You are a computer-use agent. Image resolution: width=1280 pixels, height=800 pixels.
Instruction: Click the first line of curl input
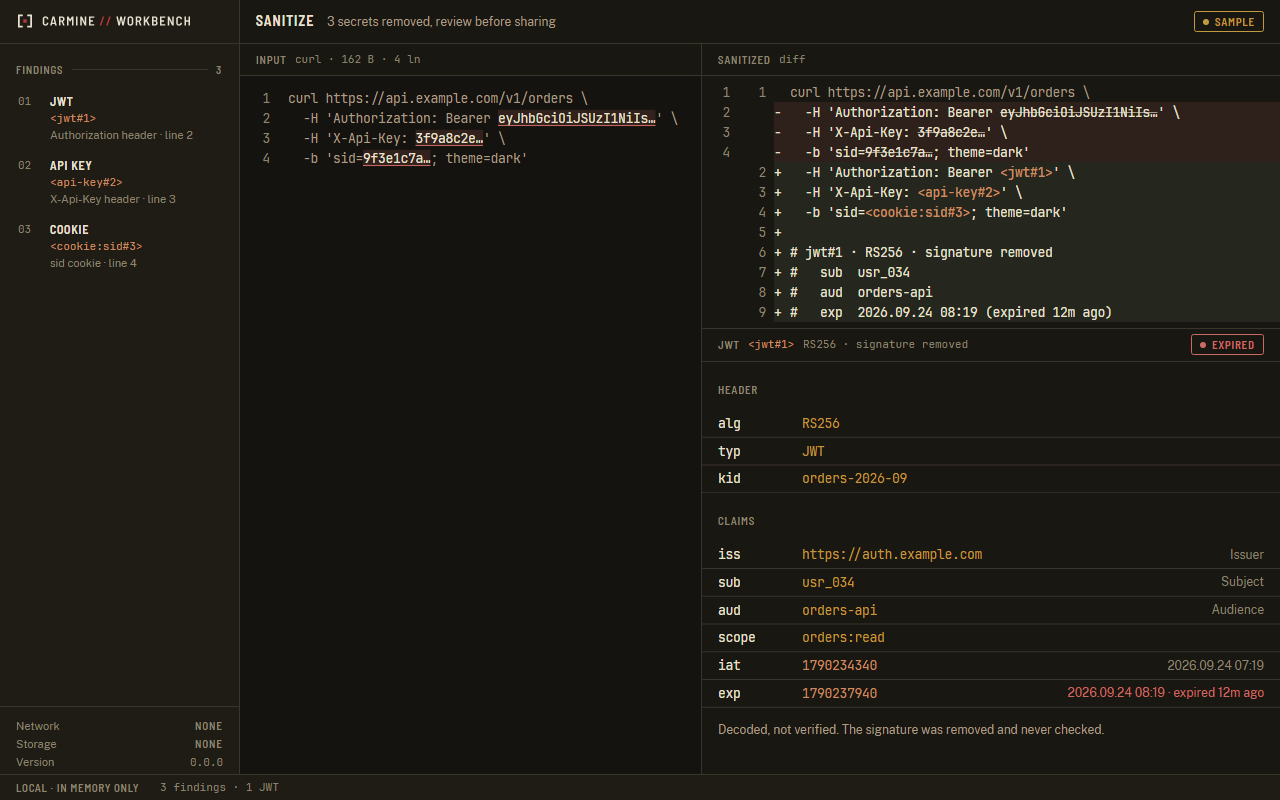(x=438, y=99)
